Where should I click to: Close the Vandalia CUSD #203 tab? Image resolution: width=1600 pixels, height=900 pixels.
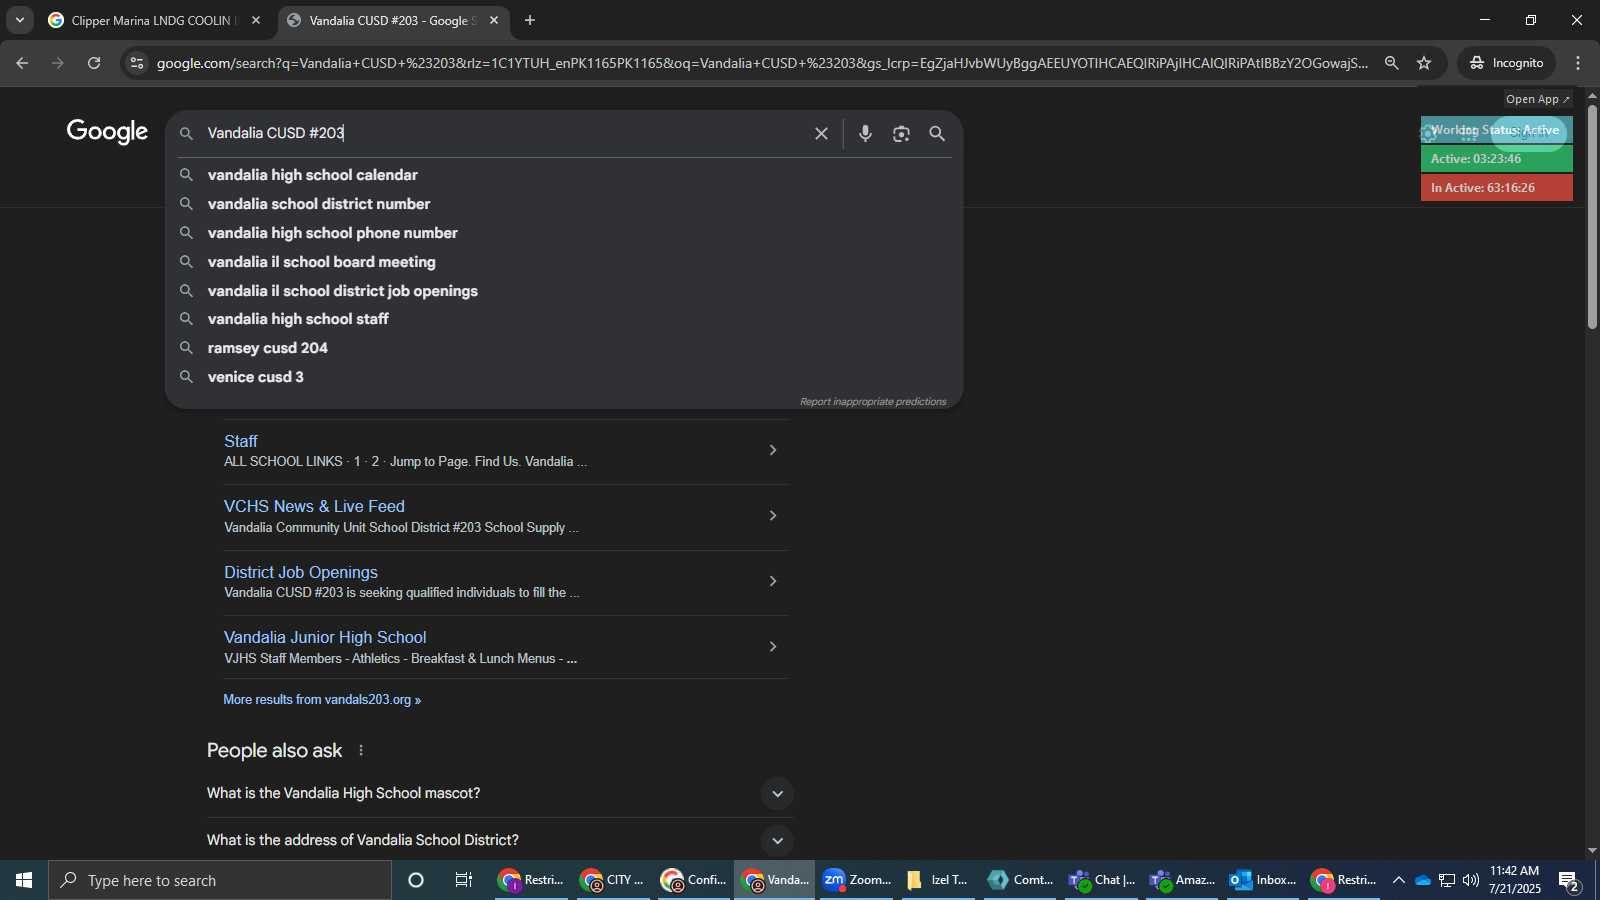pyautogui.click(x=494, y=20)
